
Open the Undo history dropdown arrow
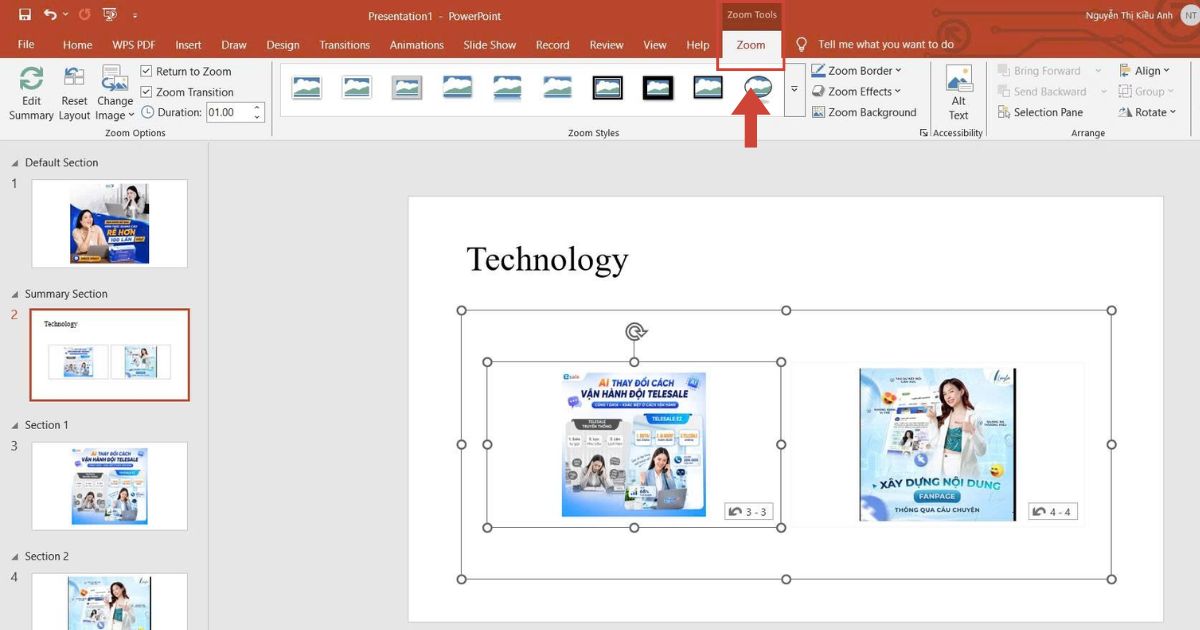point(65,15)
